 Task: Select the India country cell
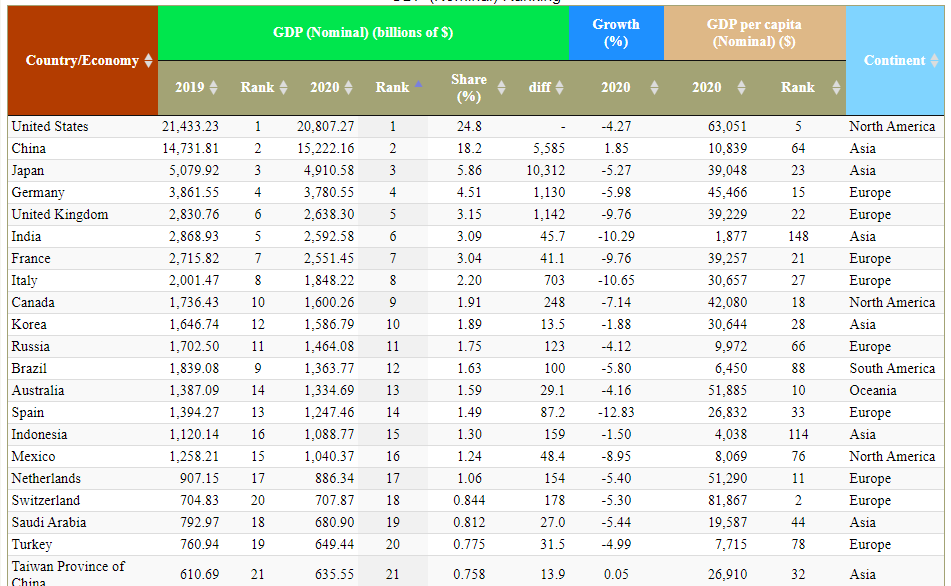click(x=82, y=237)
